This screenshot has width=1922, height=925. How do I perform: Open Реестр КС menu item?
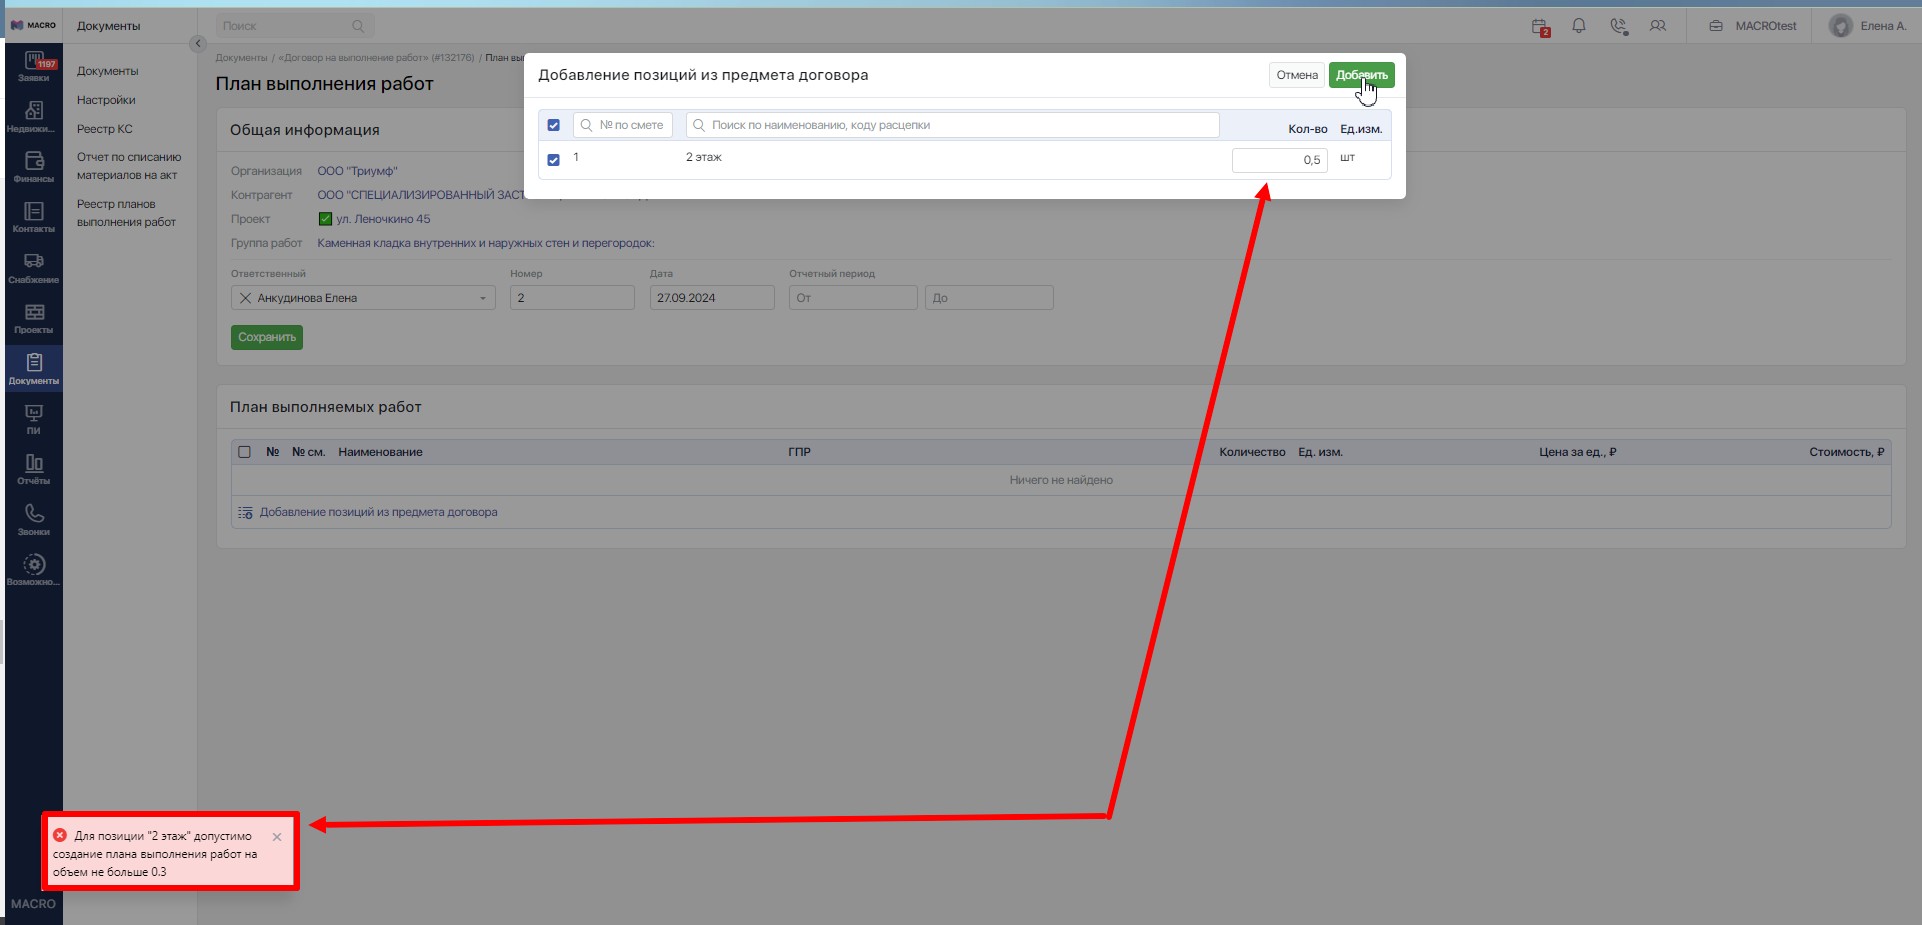click(x=105, y=129)
